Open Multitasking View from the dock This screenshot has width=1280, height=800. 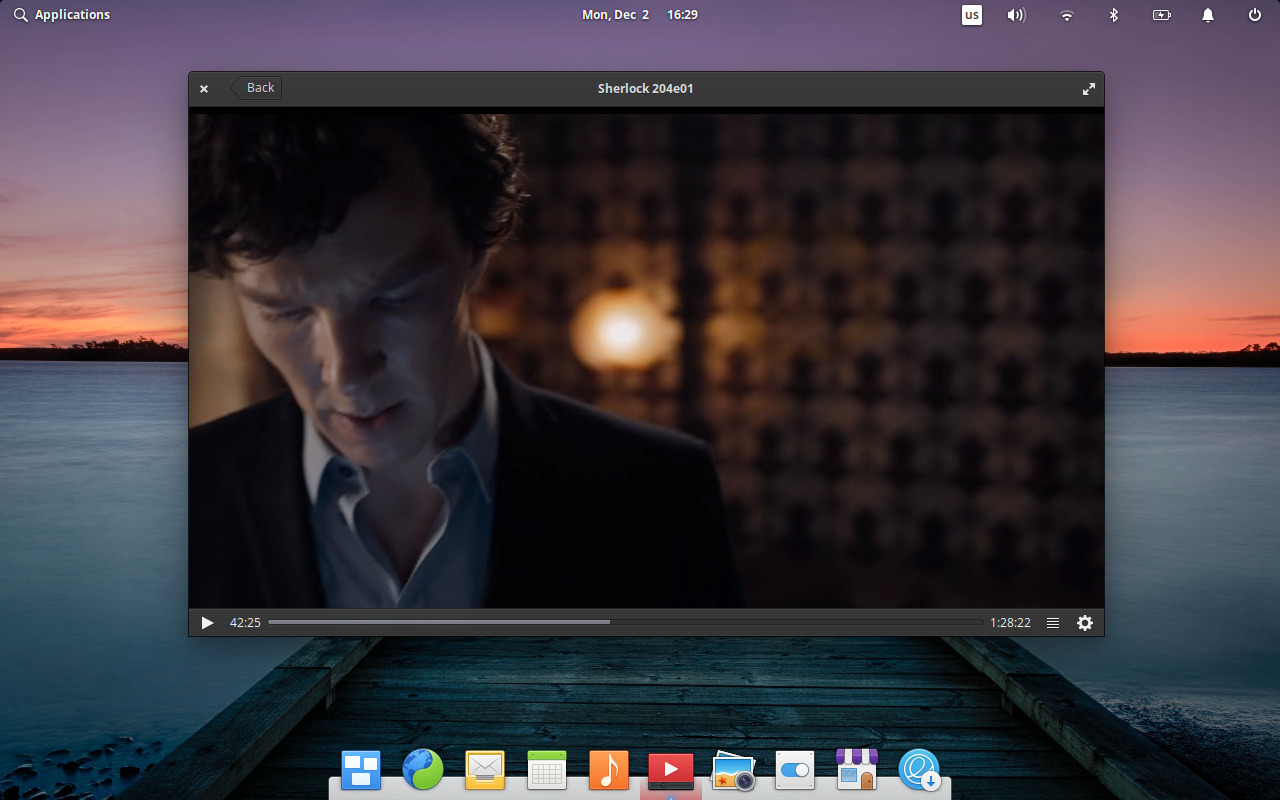click(361, 770)
